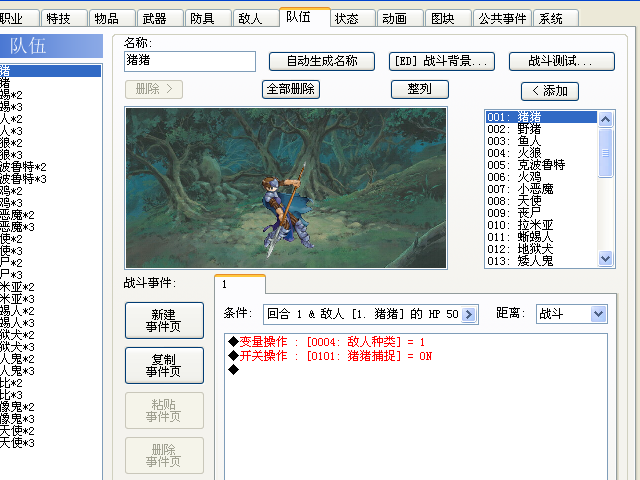Switch to the 防具 tab
Viewport: 640px width, 480px height.
(208, 18)
